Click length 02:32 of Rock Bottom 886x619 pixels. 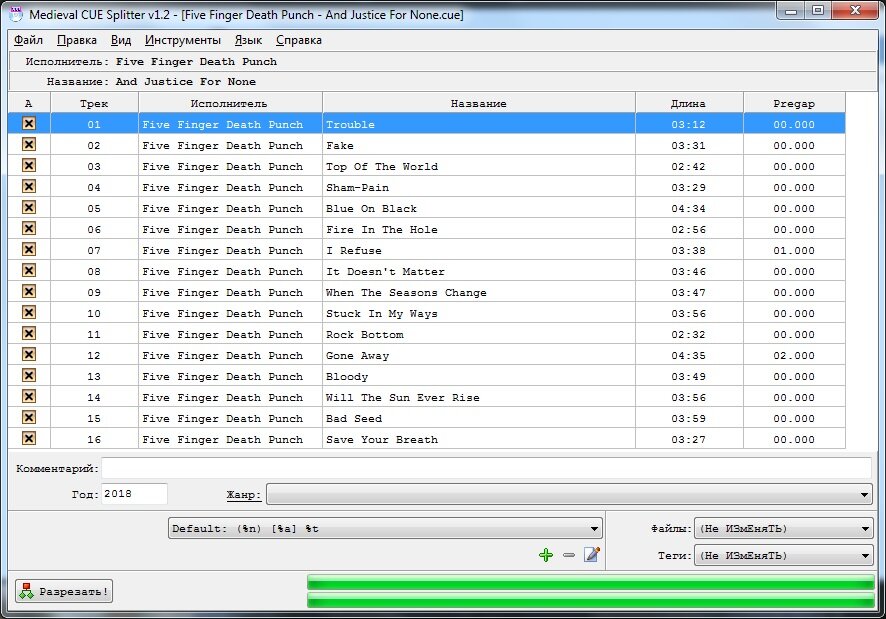(x=688, y=335)
